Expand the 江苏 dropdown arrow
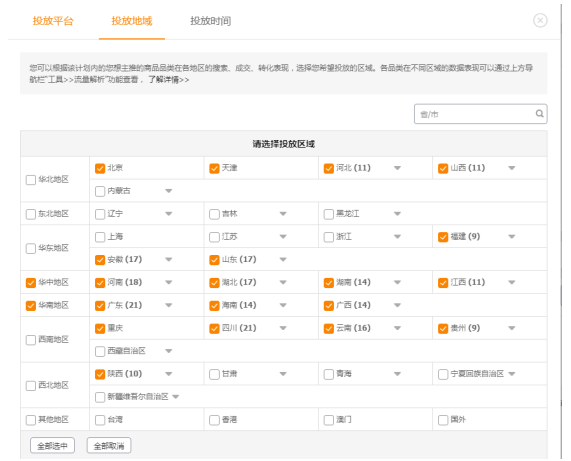The width and height of the screenshot is (571, 461). [x=283, y=237]
